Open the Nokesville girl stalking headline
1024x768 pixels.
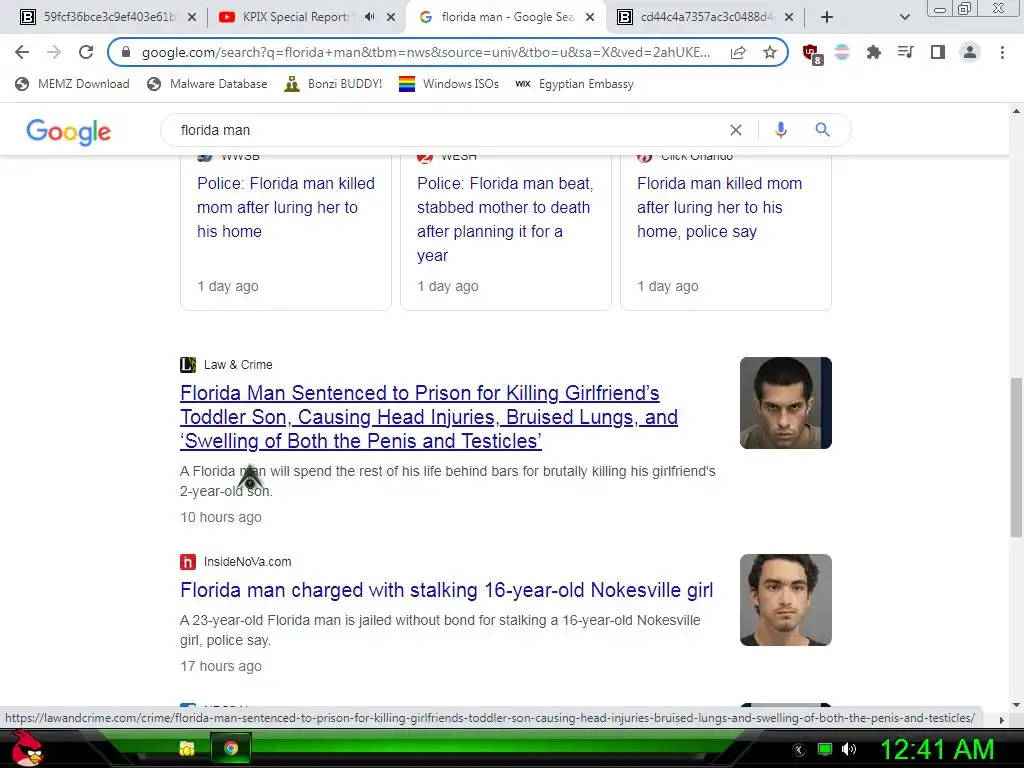[447, 590]
